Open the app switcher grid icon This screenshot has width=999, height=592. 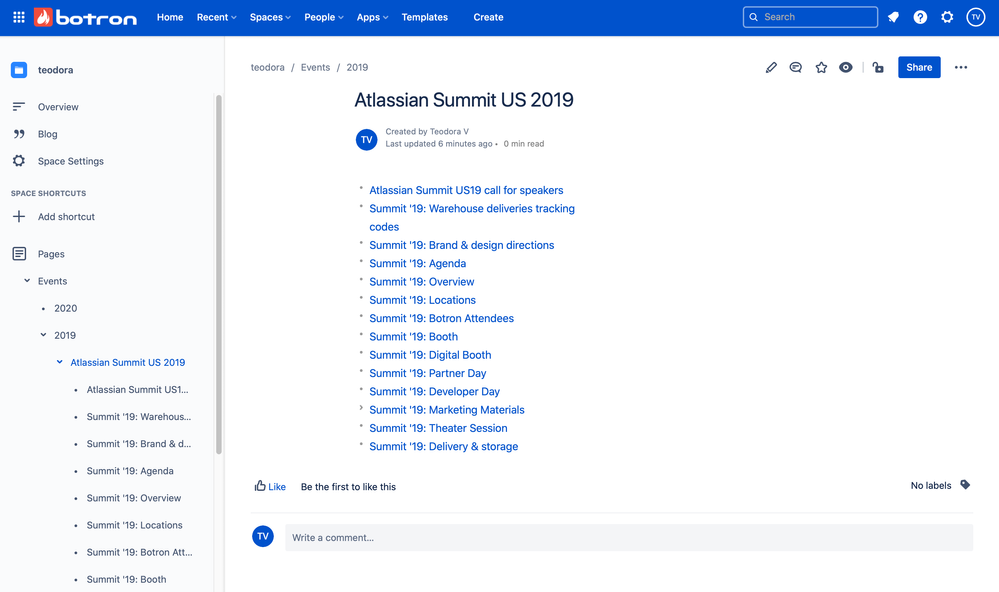[x=19, y=17]
